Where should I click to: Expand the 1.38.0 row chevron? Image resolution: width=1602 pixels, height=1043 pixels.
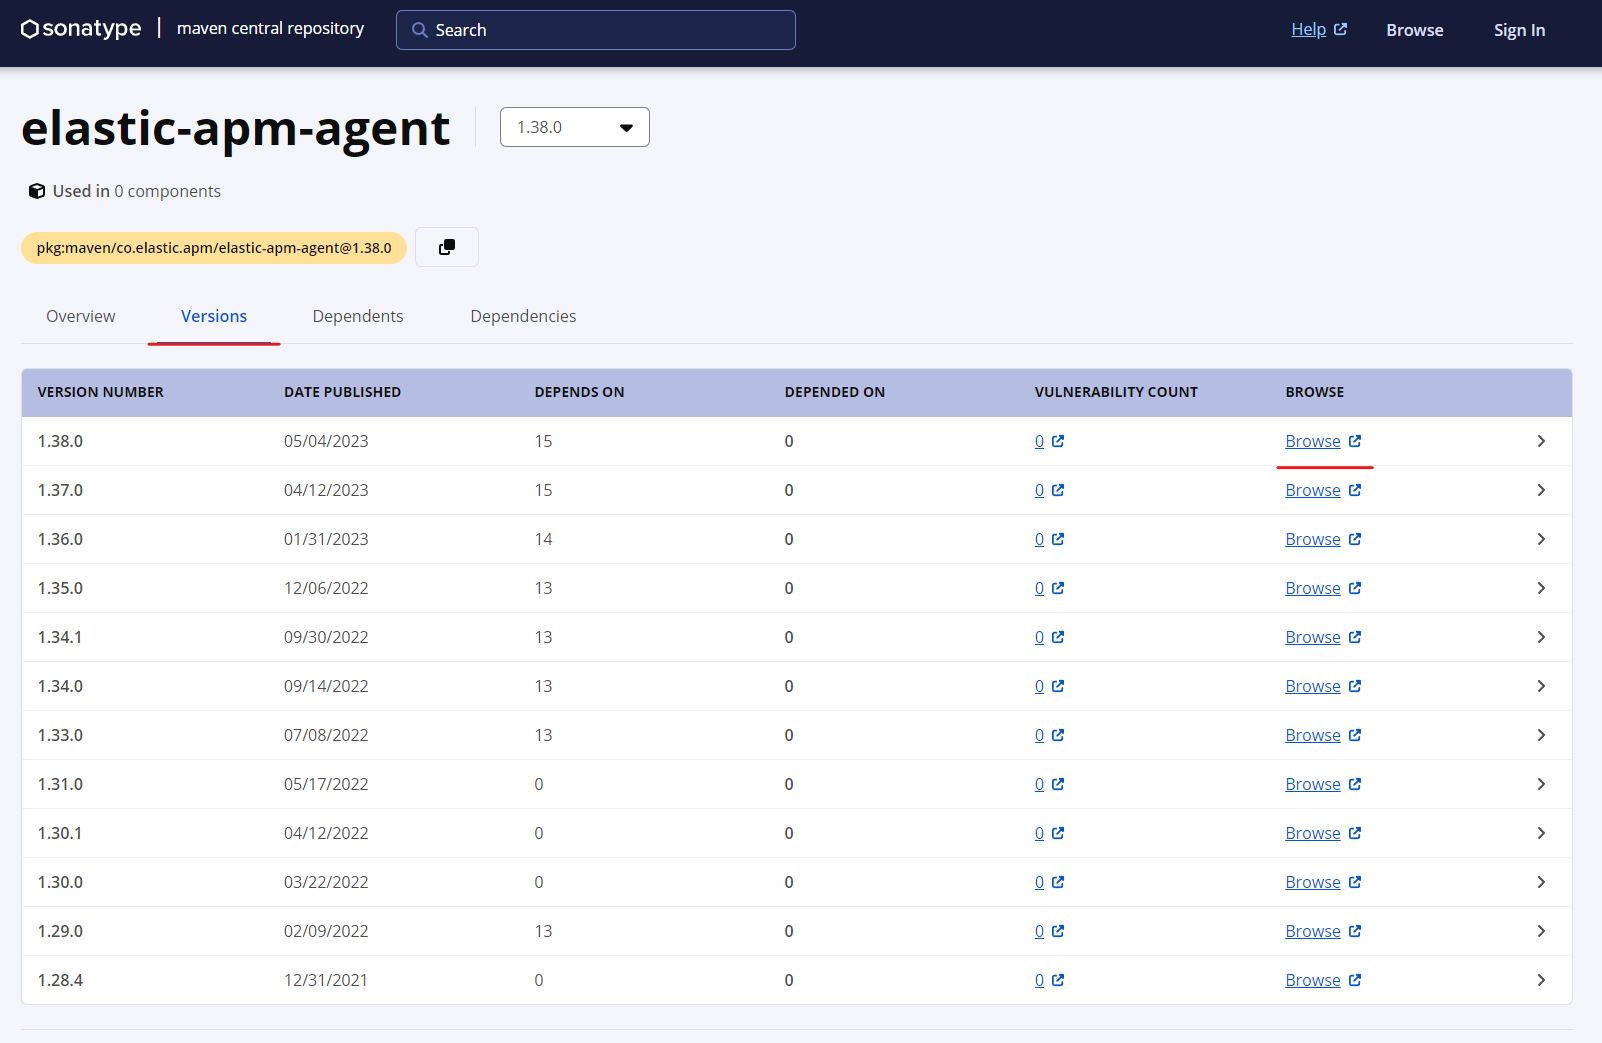point(1541,441)
